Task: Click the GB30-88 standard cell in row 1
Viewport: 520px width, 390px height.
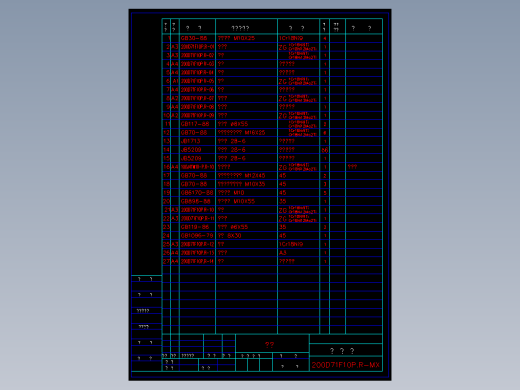Action: coord(194,38)
